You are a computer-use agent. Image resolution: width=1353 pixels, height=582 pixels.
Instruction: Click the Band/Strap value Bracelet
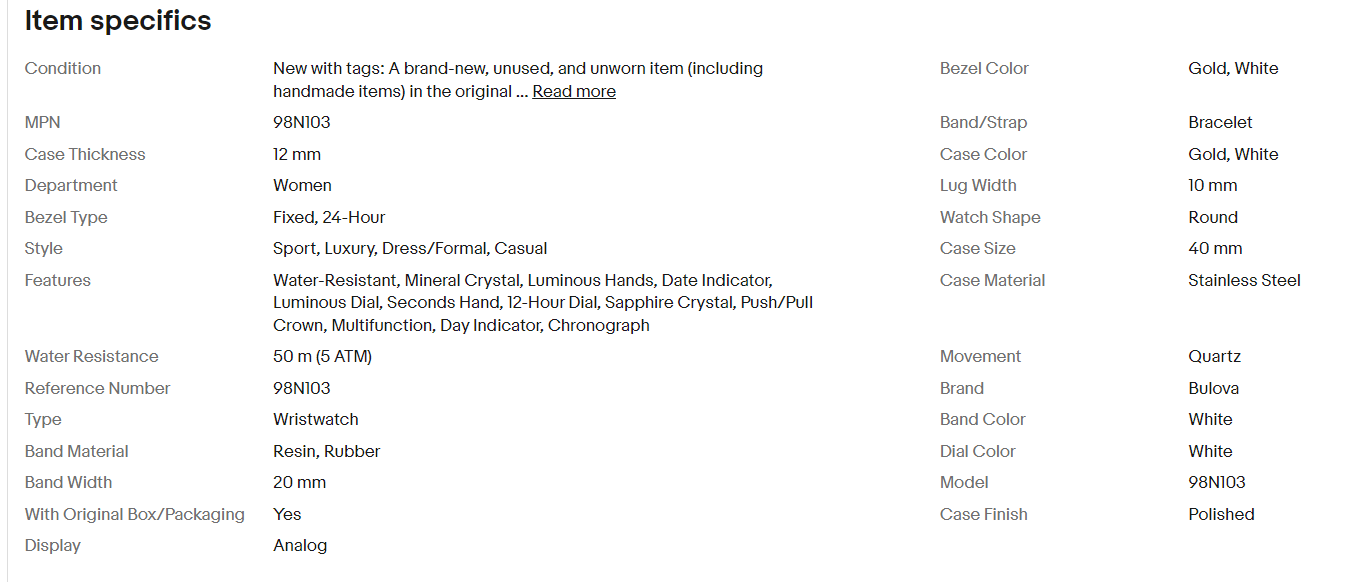(1220, 122)
